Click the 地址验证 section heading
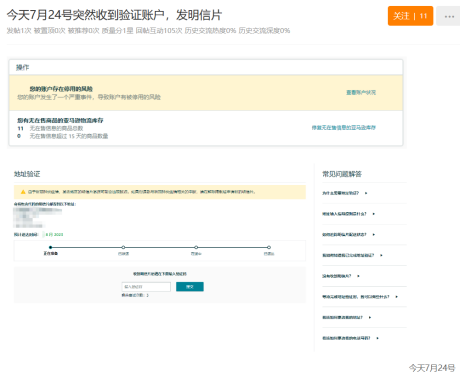The image size is (460, 376). coord(27,174)
